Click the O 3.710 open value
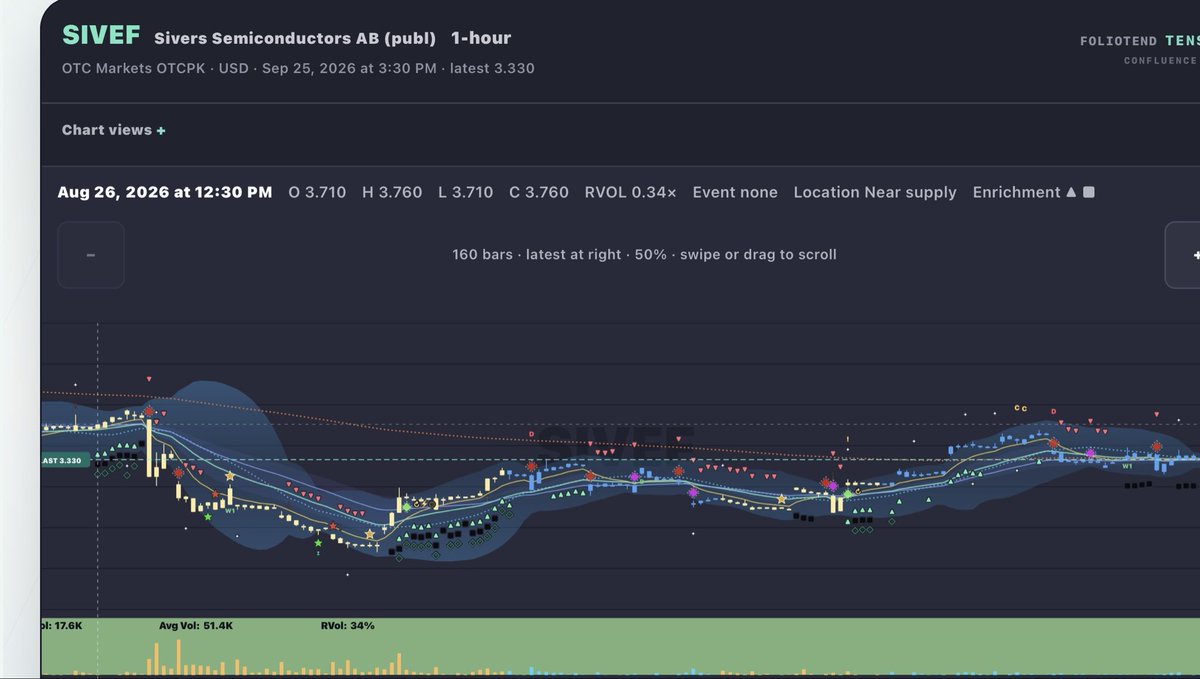Screen dimensions: 1200x679 click(x=317, y=192)
